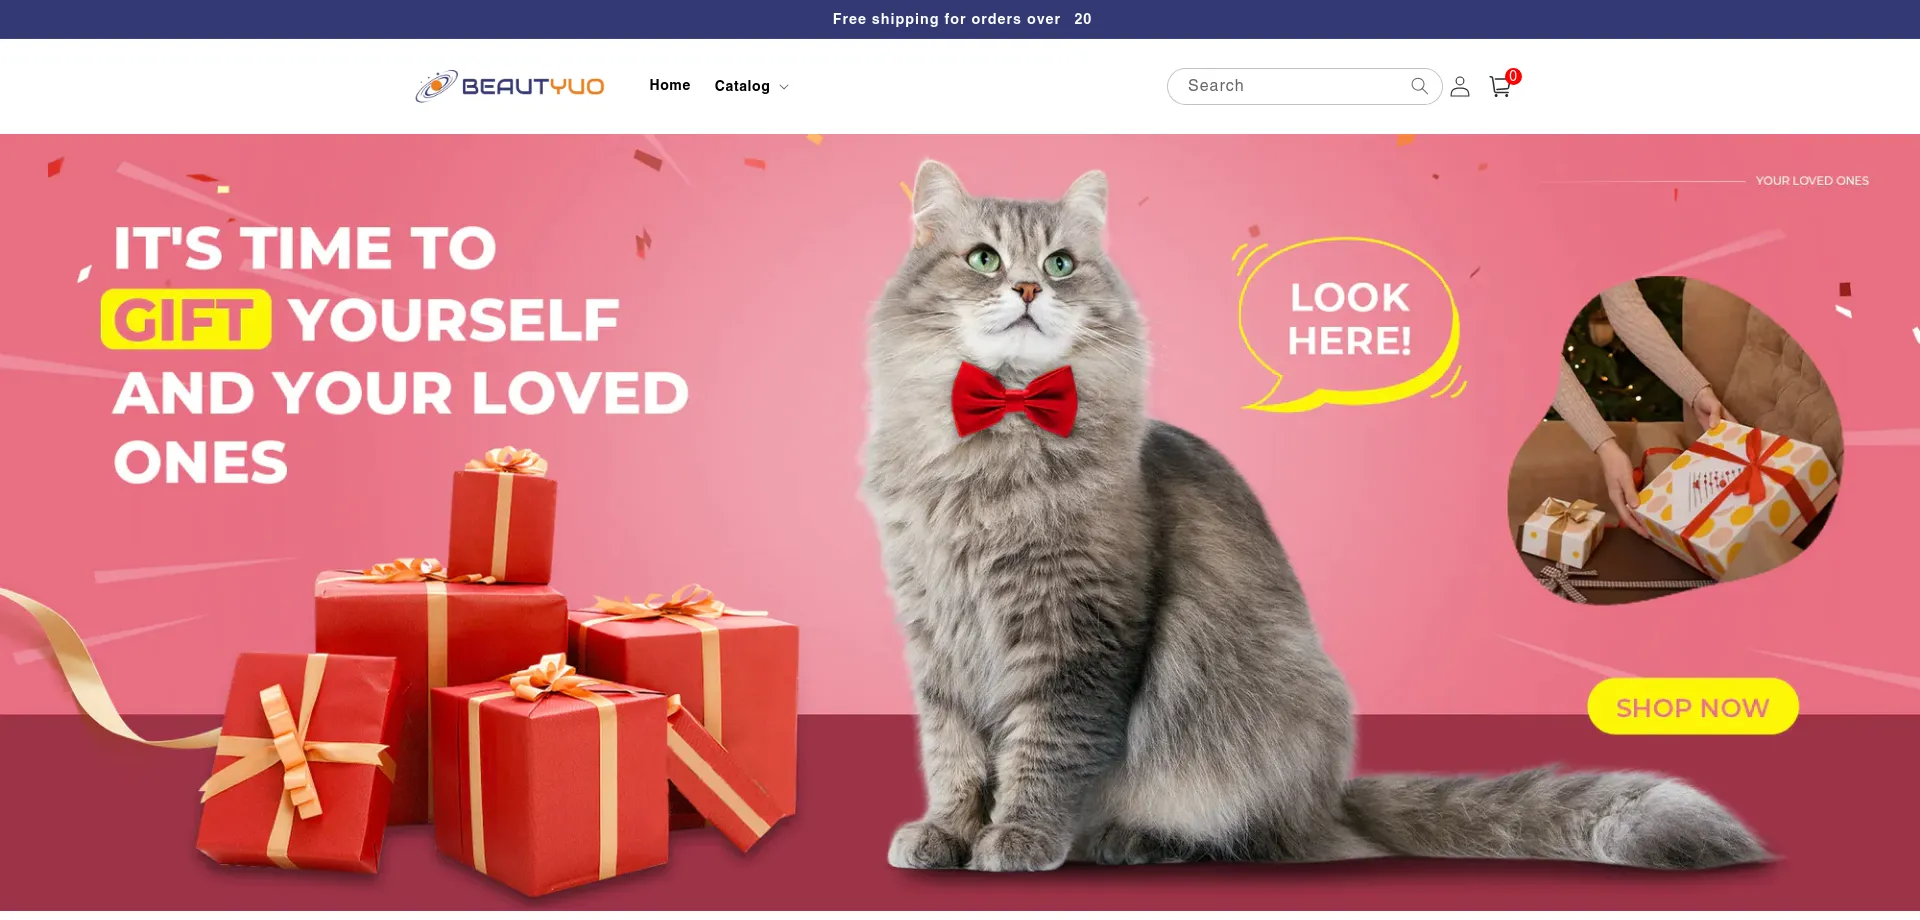1920x920 pixels.
Task: Click the gift wrapping photo thumbnail
Action: tap(1676, 440)
